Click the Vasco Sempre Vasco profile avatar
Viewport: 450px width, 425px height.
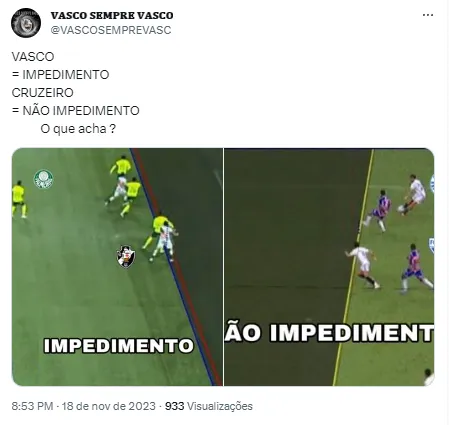click(x=26, y=23)
